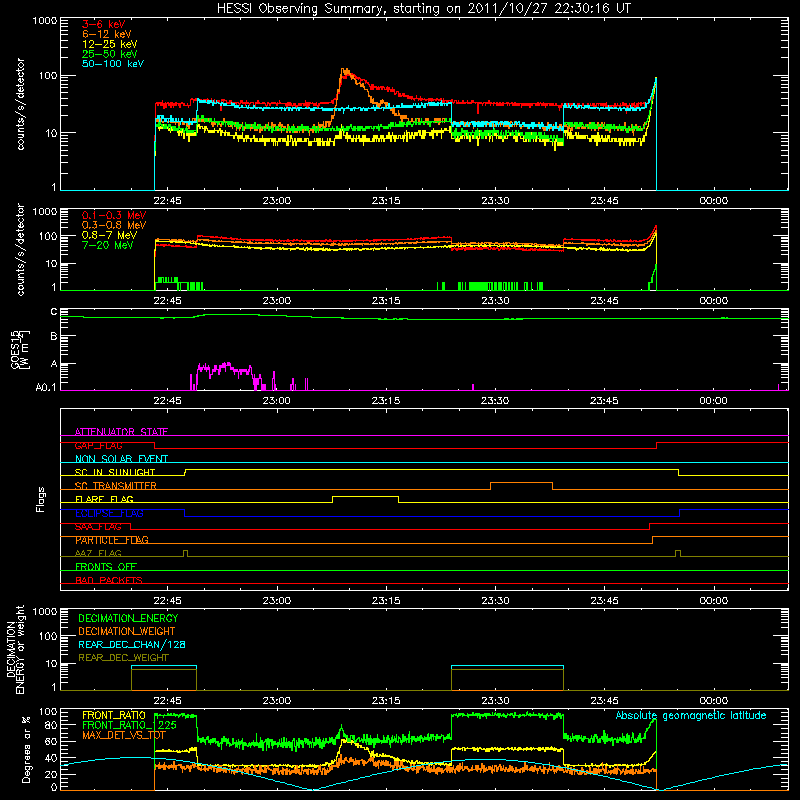Click the 22:45 tick under the top plot
The width and height of the screenshot is (800, 800).
tap(167, 201)
